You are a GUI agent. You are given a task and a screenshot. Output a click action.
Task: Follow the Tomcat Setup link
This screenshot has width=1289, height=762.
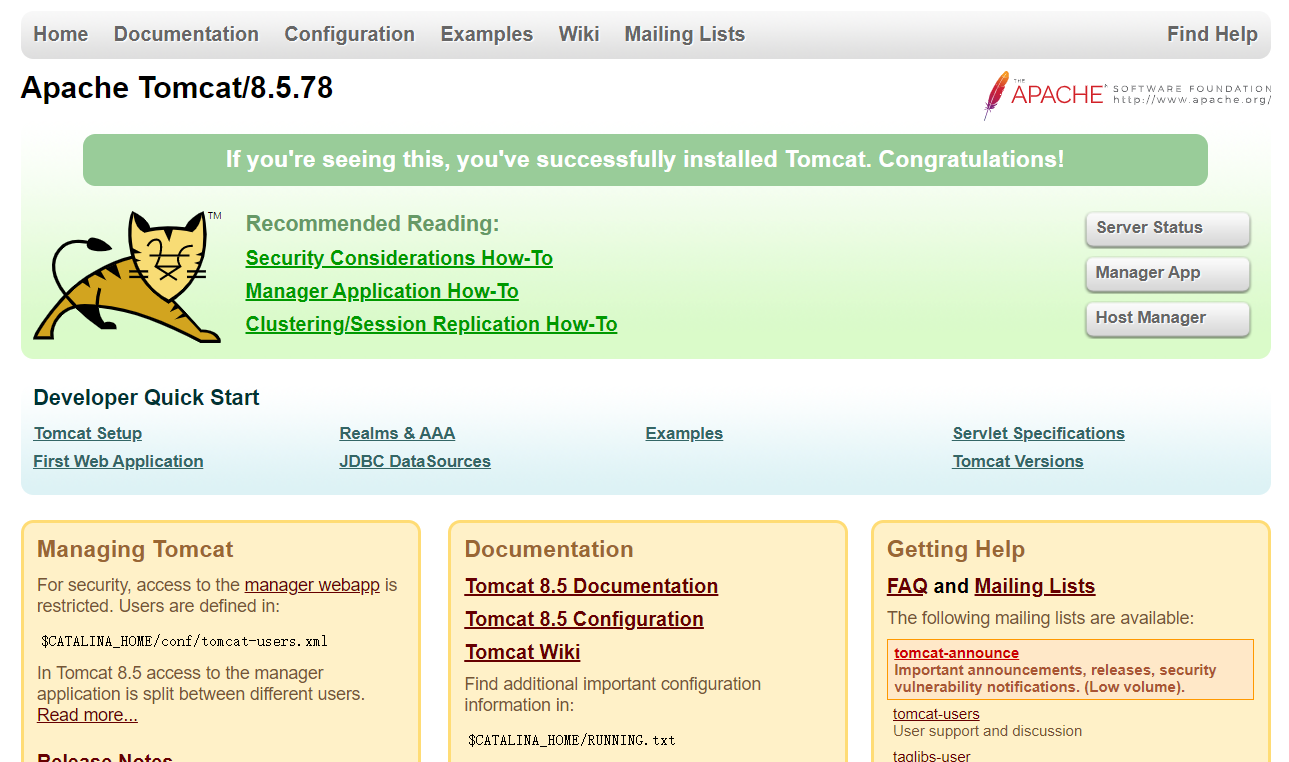pyautogui.click(x=88, y=433)
